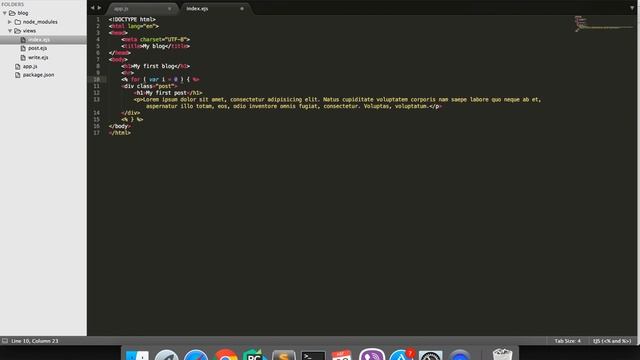Click the Lorem ipsum paragraph text
640x360 pixels.
click(x=337, y=103)
